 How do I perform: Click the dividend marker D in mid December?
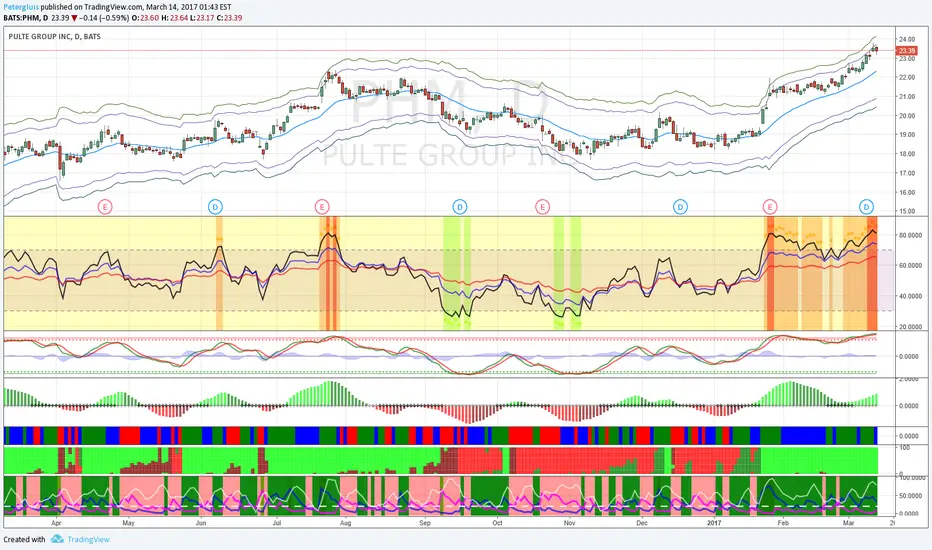tap(680, 207)
